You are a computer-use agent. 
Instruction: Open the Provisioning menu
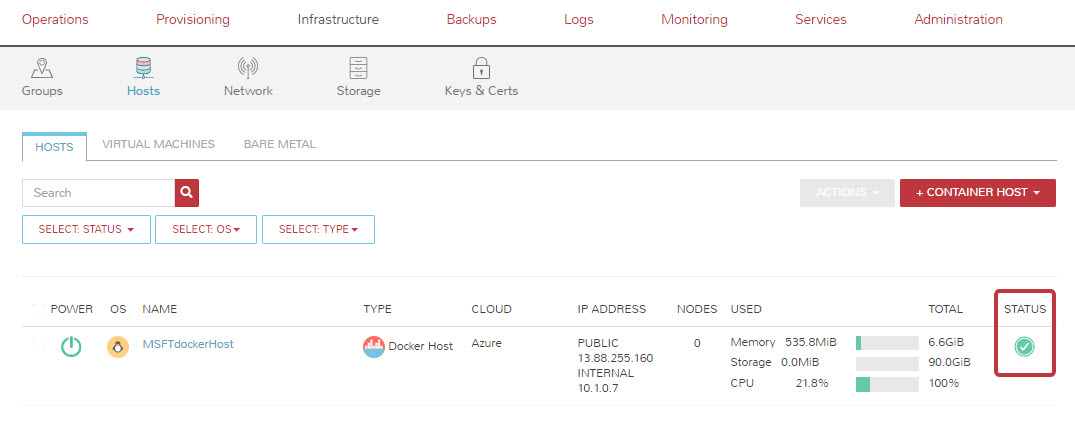click(193, 20)
